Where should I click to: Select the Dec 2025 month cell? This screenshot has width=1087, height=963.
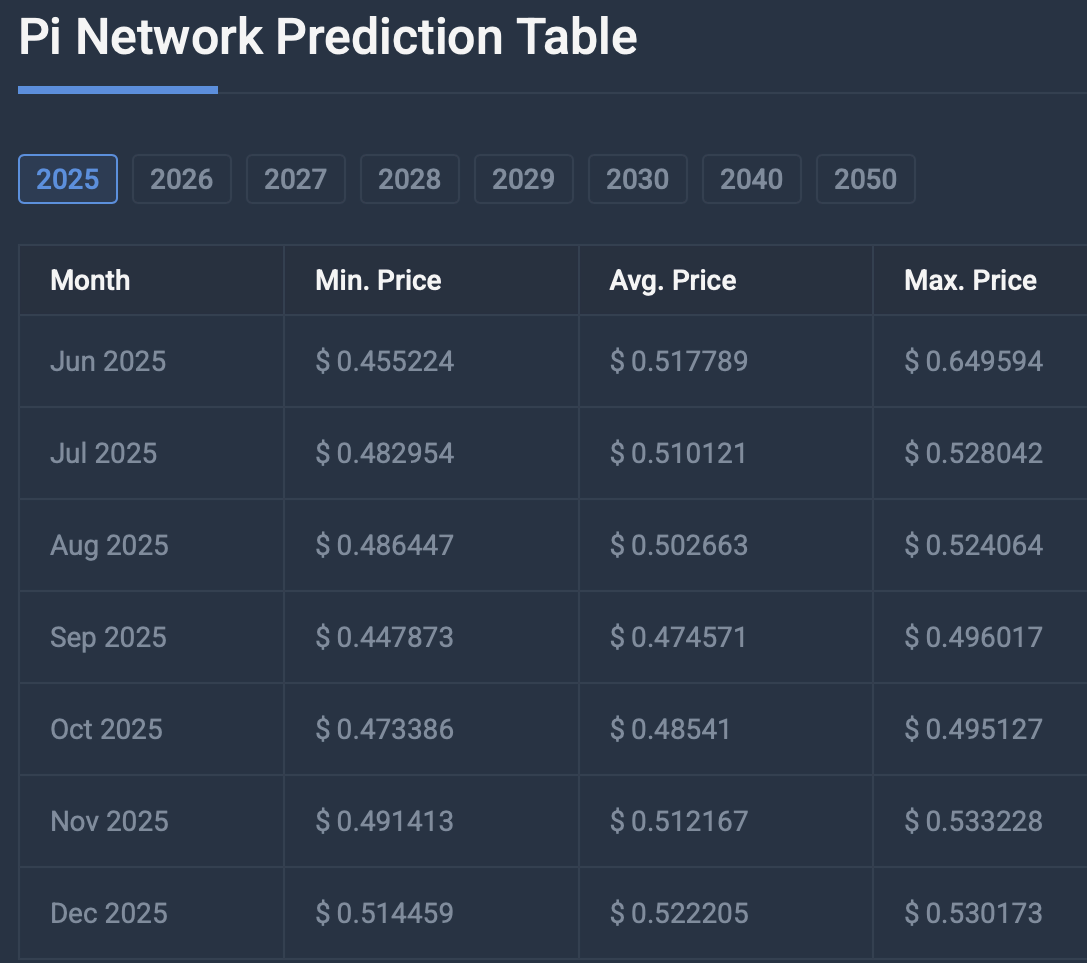click(109, 913)
